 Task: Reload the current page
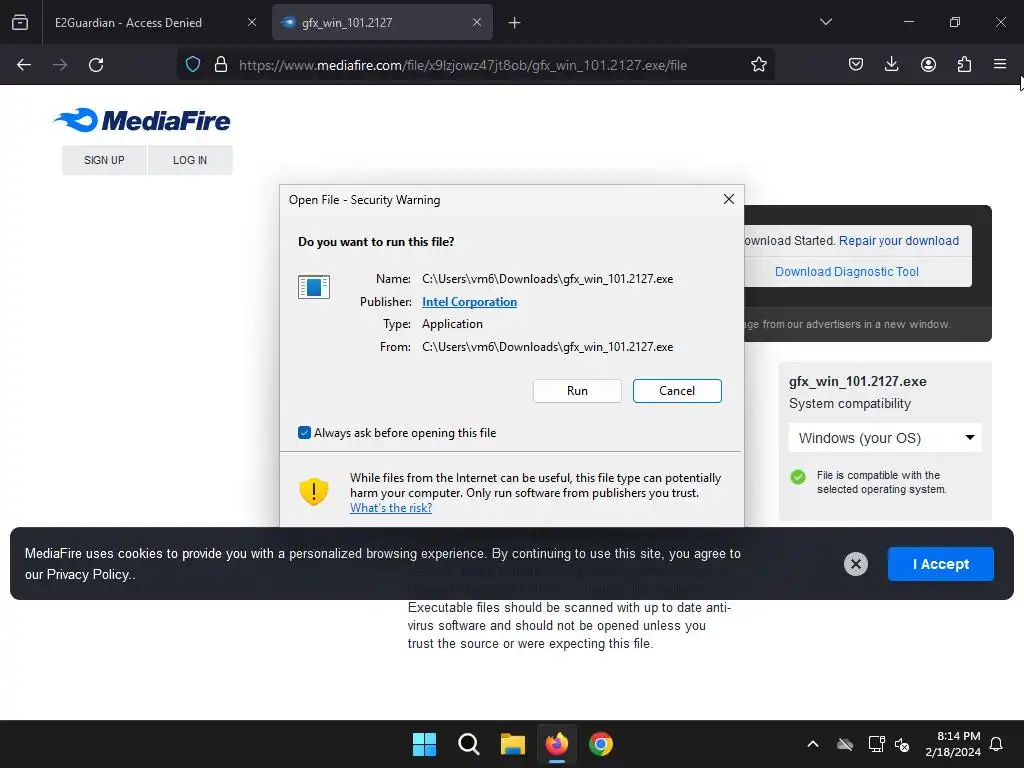[x=96, y=65]
